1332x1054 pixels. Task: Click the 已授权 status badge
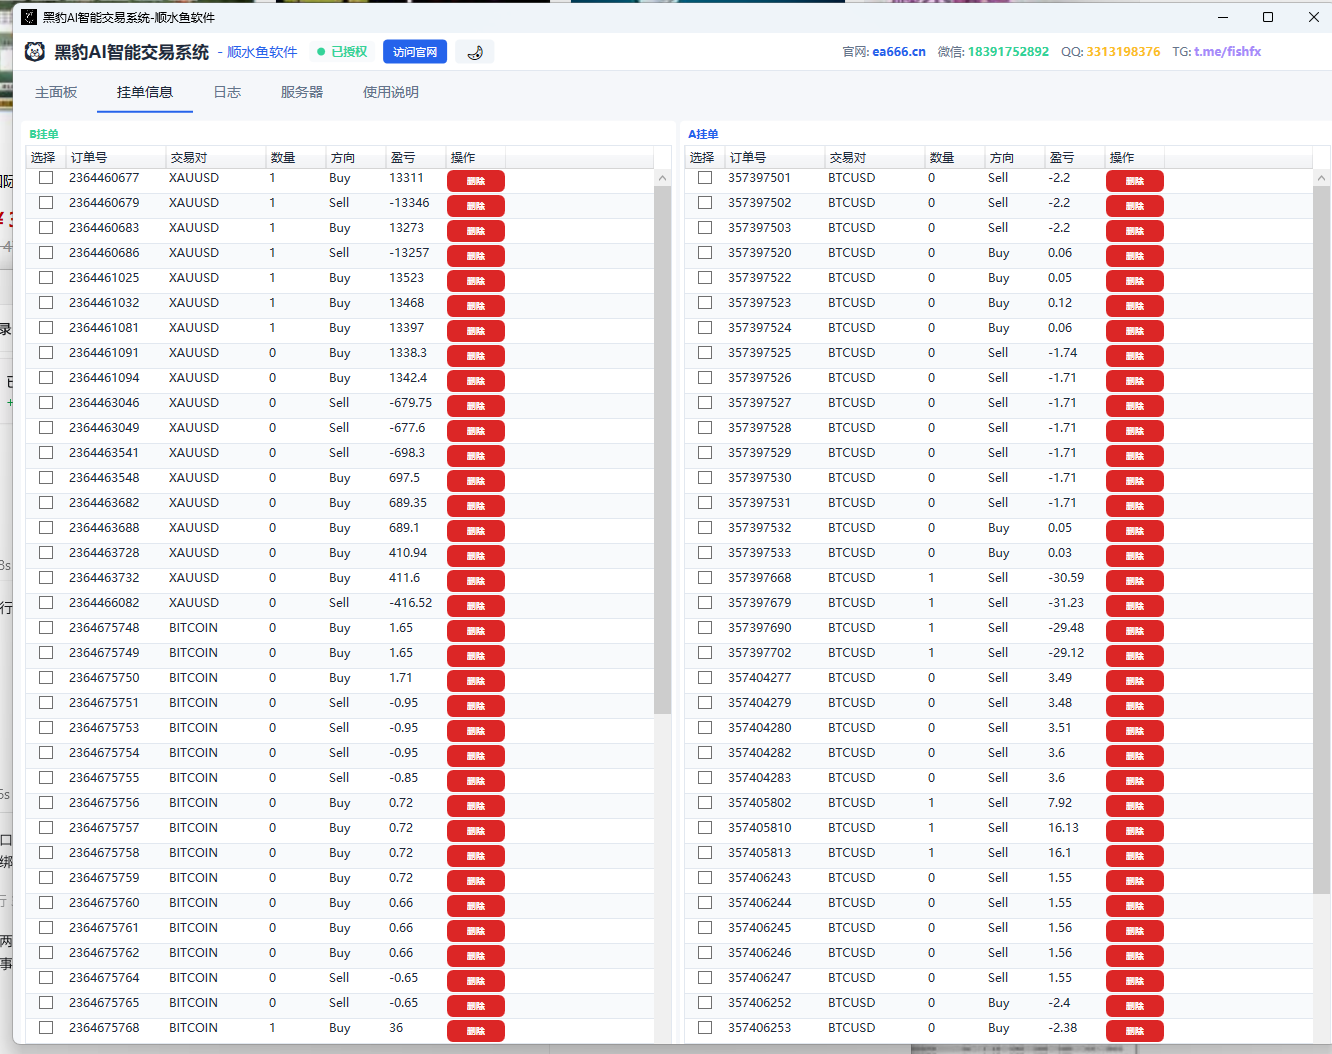pyautogui.click(x=342, y=52)
